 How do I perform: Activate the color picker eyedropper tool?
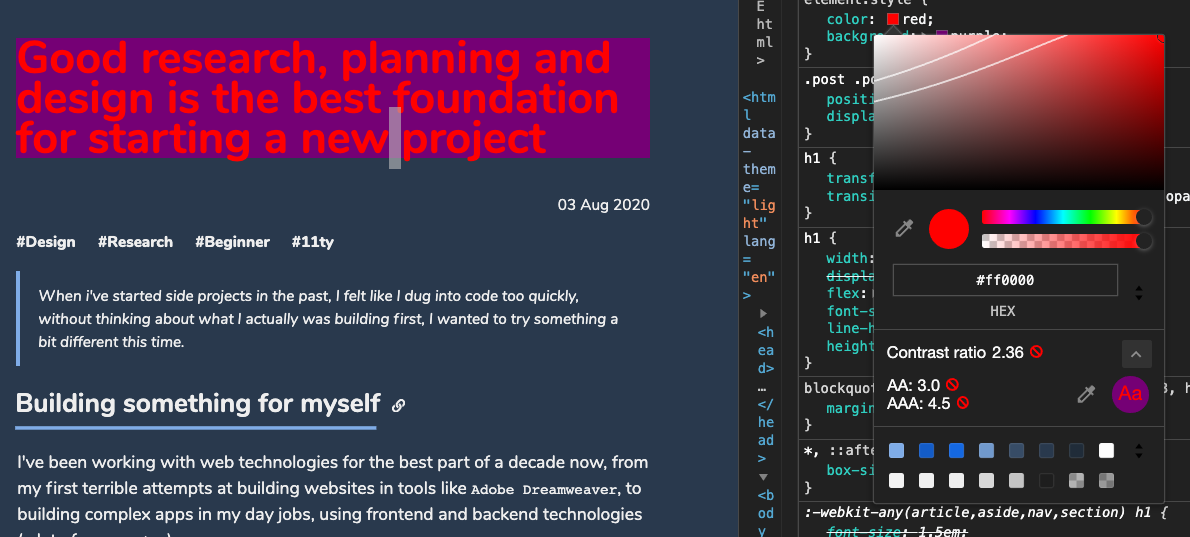(904, 228)
